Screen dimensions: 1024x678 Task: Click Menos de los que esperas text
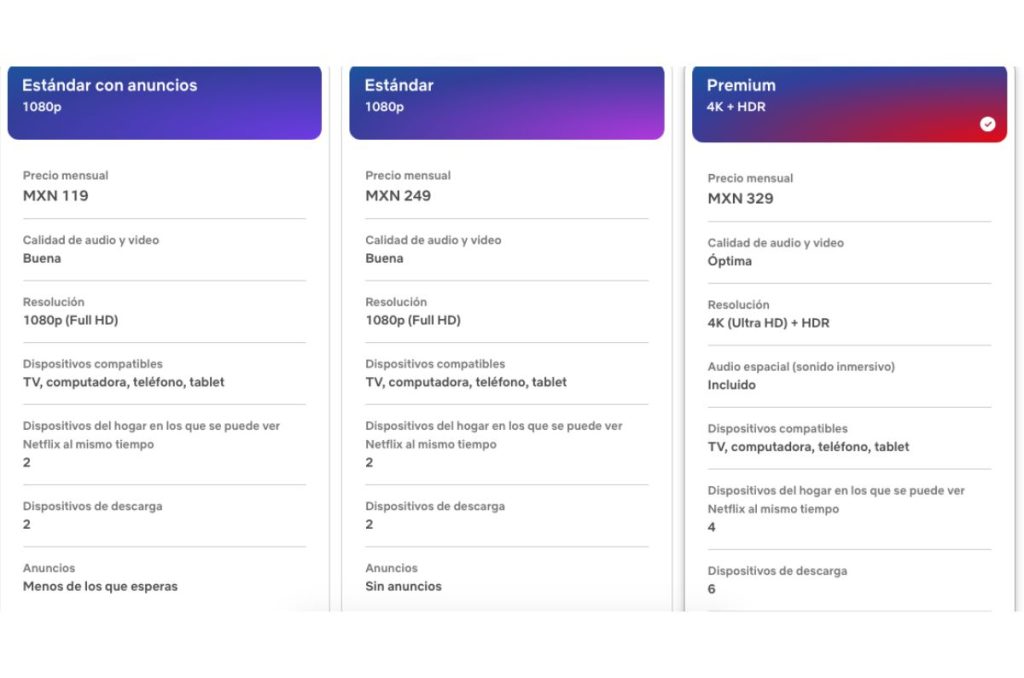pyautogui.click(x=100, y=586)
